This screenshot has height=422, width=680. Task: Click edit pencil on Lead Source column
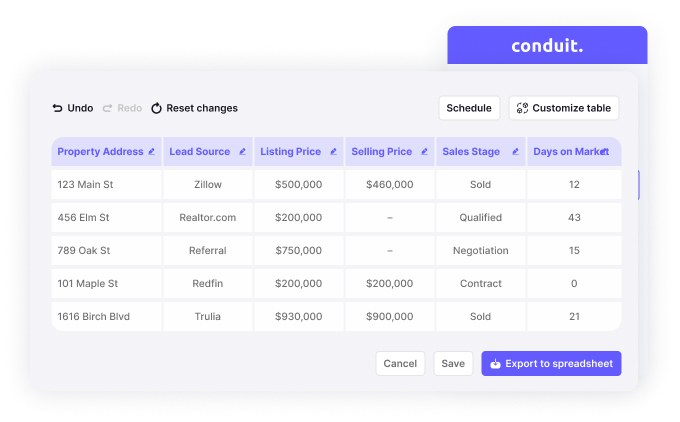click(x=242, y=152)
